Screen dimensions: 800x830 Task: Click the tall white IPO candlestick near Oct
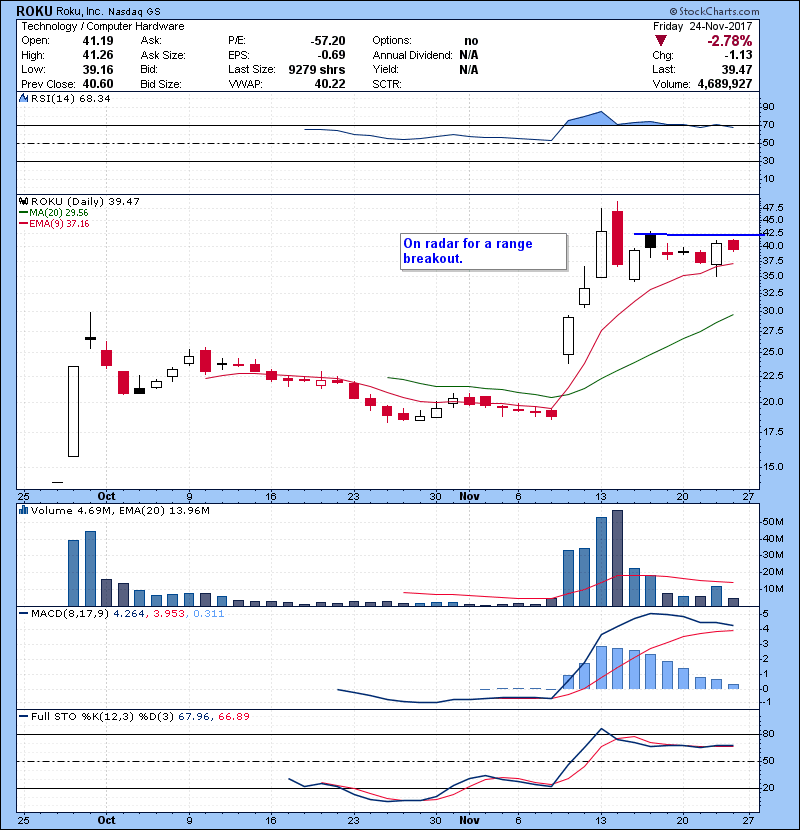click(x=74, y=411)
